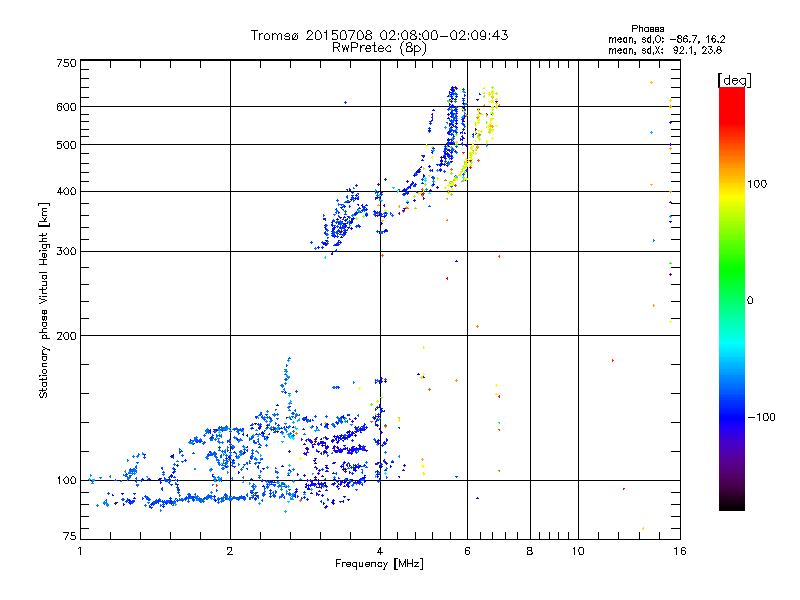The width and height of the screenshot is (800, 600).
Task: Click the x-axis tick label '6'
Action: pyautogui.click(x=467, y=551)
